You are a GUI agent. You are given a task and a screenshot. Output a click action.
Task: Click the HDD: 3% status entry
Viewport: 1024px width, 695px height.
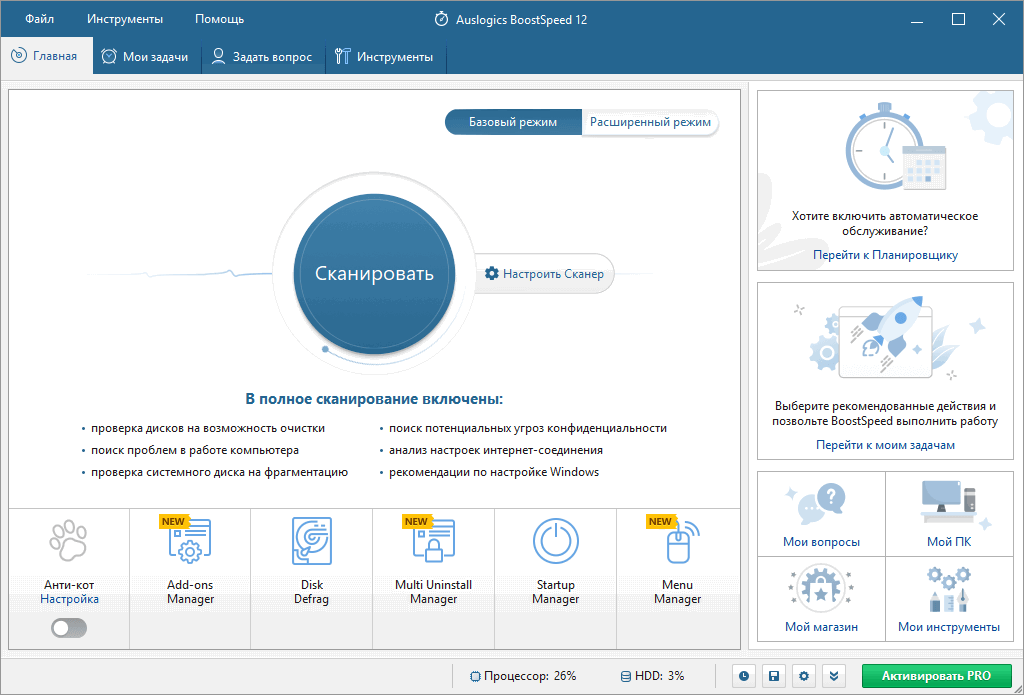pyautogui.click(x=652, y=677)
